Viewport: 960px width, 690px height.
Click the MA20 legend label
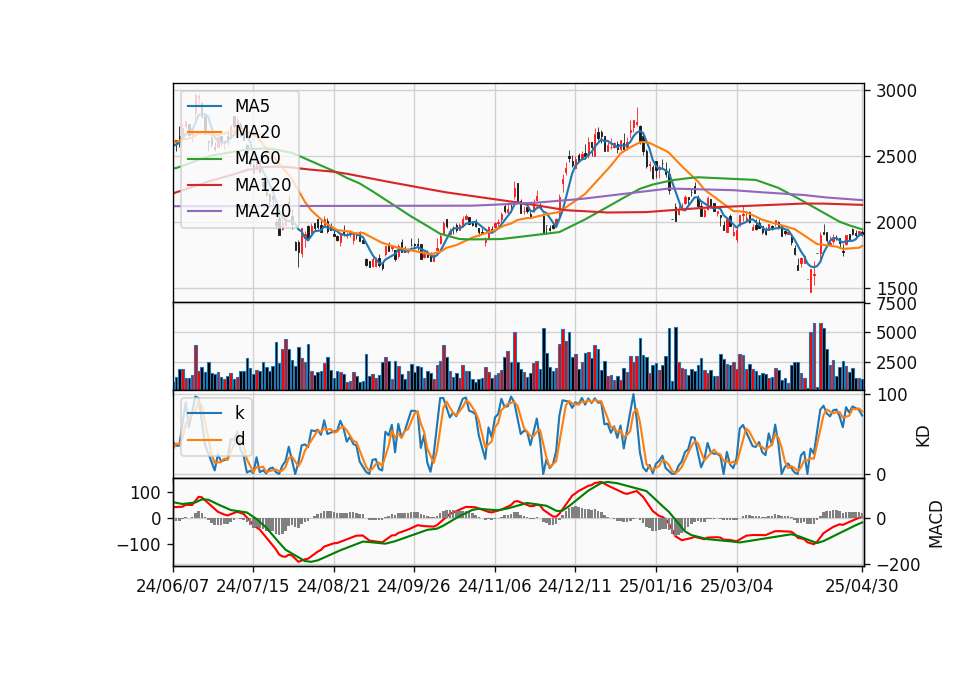click(x=257, y=132)
